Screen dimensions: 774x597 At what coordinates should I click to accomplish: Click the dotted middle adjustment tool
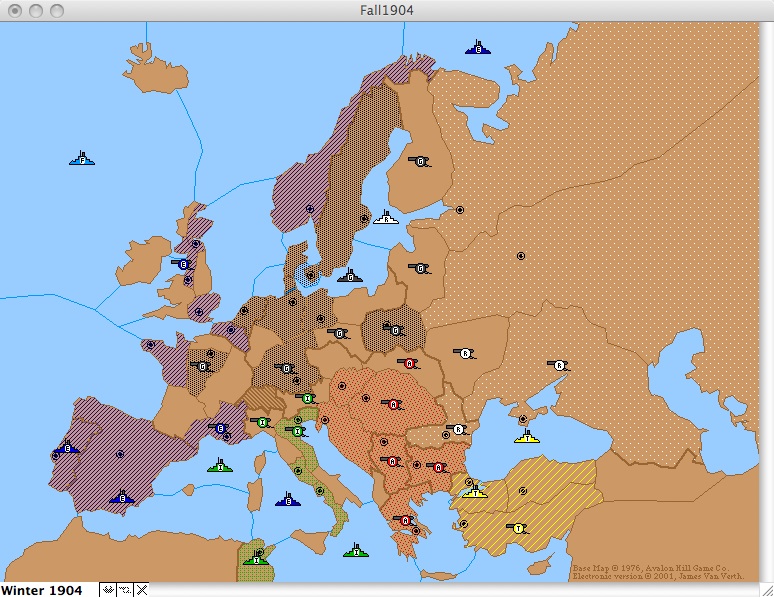(x=125, y=590)
